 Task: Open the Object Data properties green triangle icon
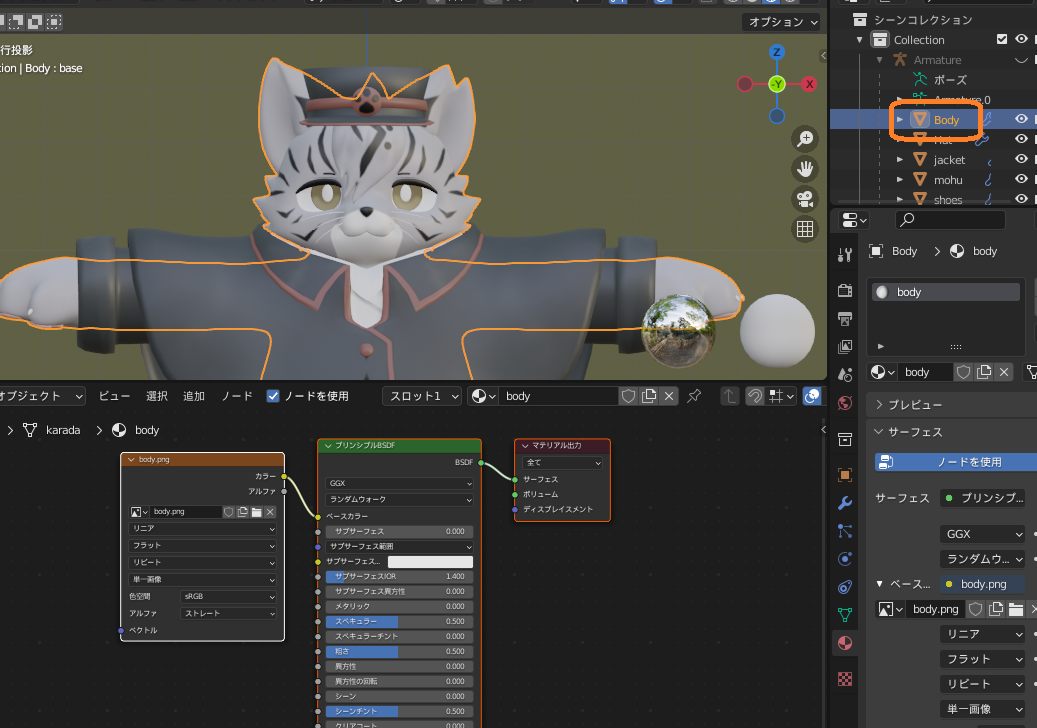[x=845, y=615]
